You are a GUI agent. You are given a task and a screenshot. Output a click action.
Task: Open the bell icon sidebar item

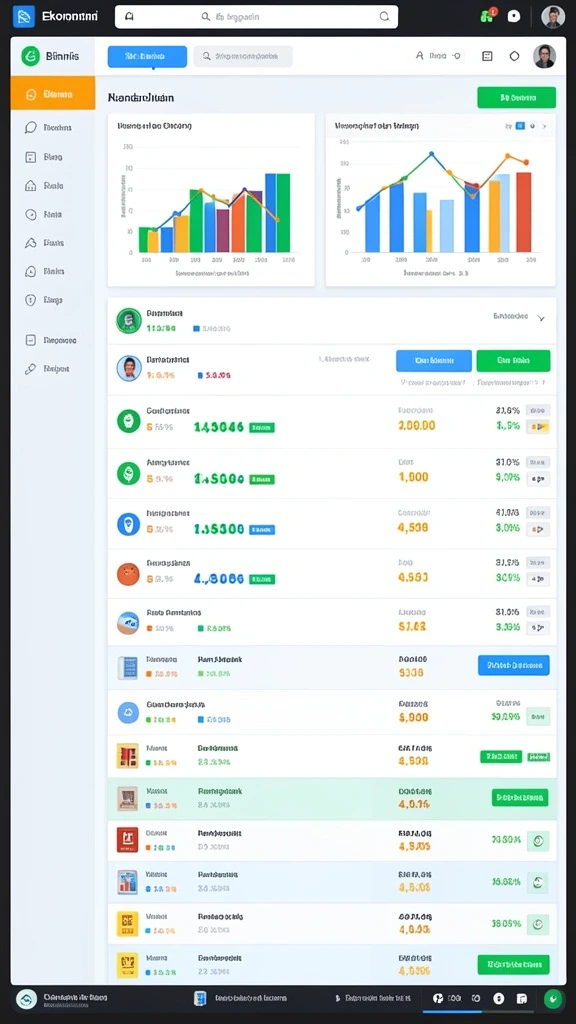click(x=30, y=271)
